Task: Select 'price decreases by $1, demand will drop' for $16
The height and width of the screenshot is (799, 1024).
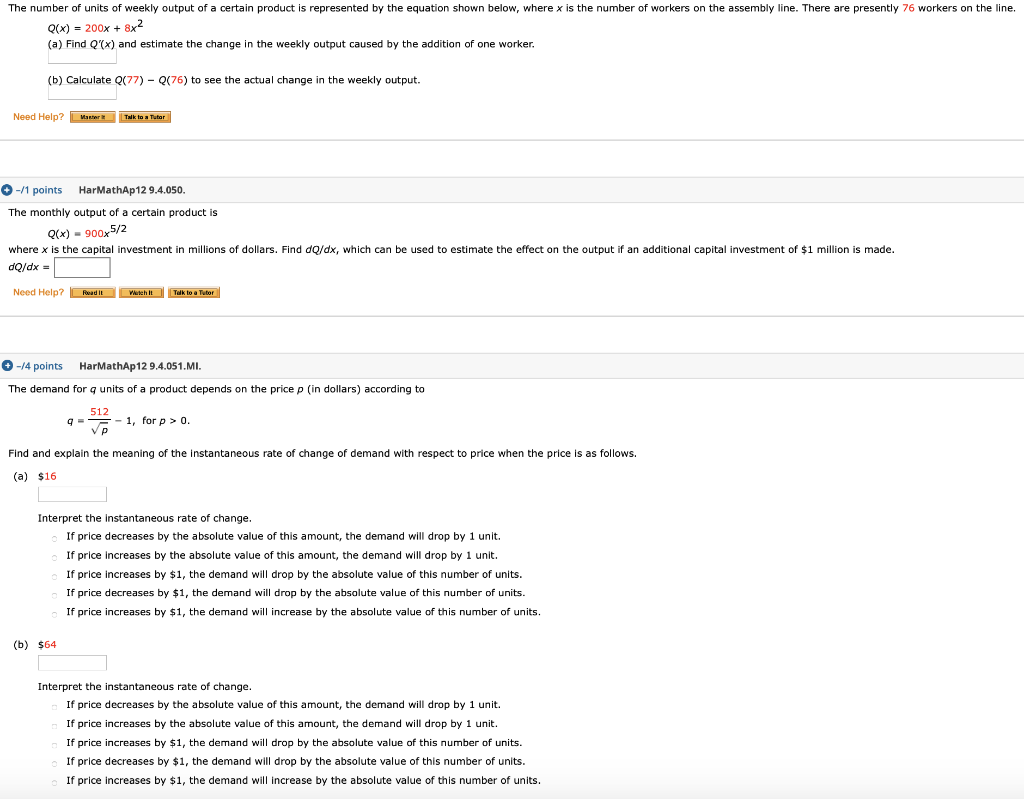Action: pos(55,593)
